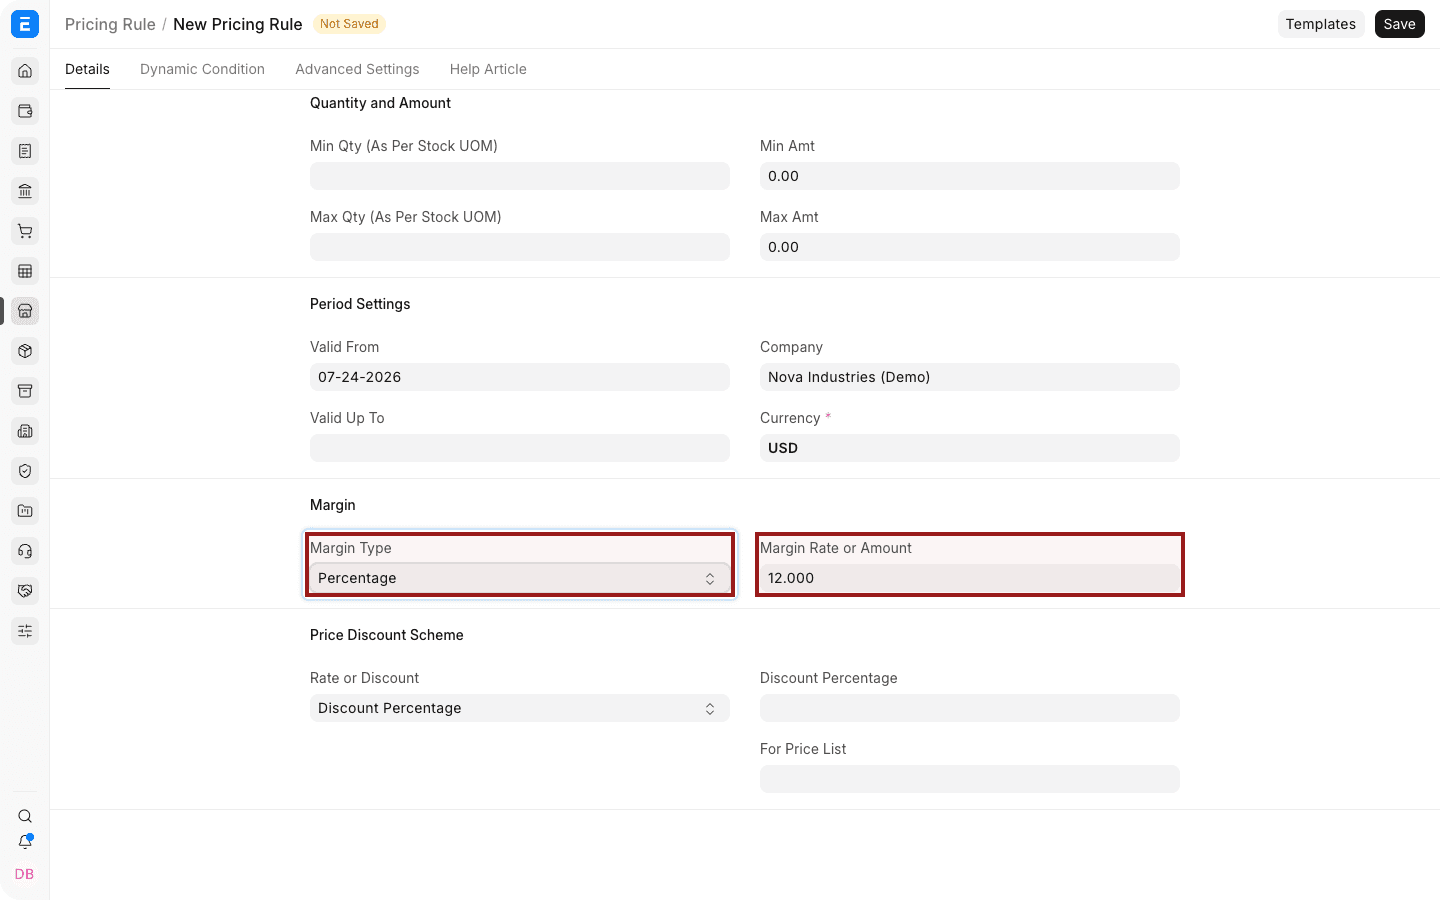Click the Company field showing Nova Industries
This screenshot has height=900, width=1440.
[970, 377]
